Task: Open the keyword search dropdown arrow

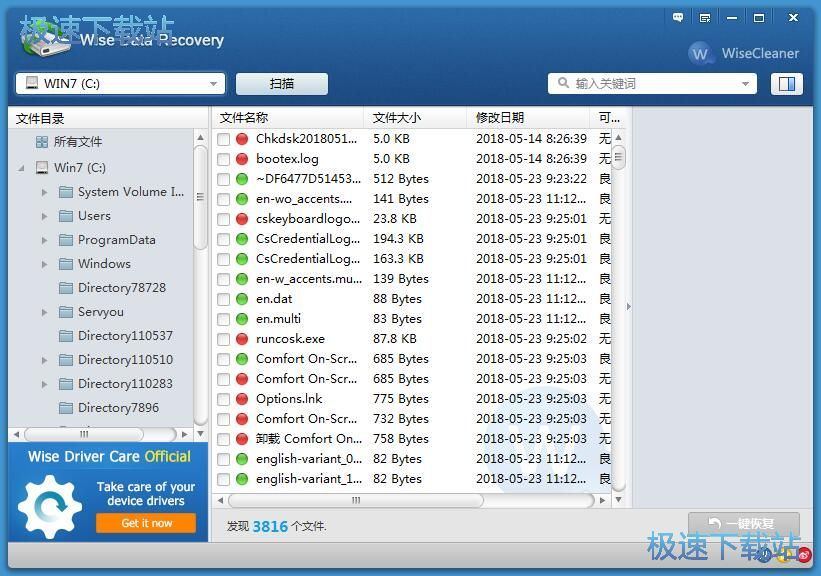Action: [745, 84]
